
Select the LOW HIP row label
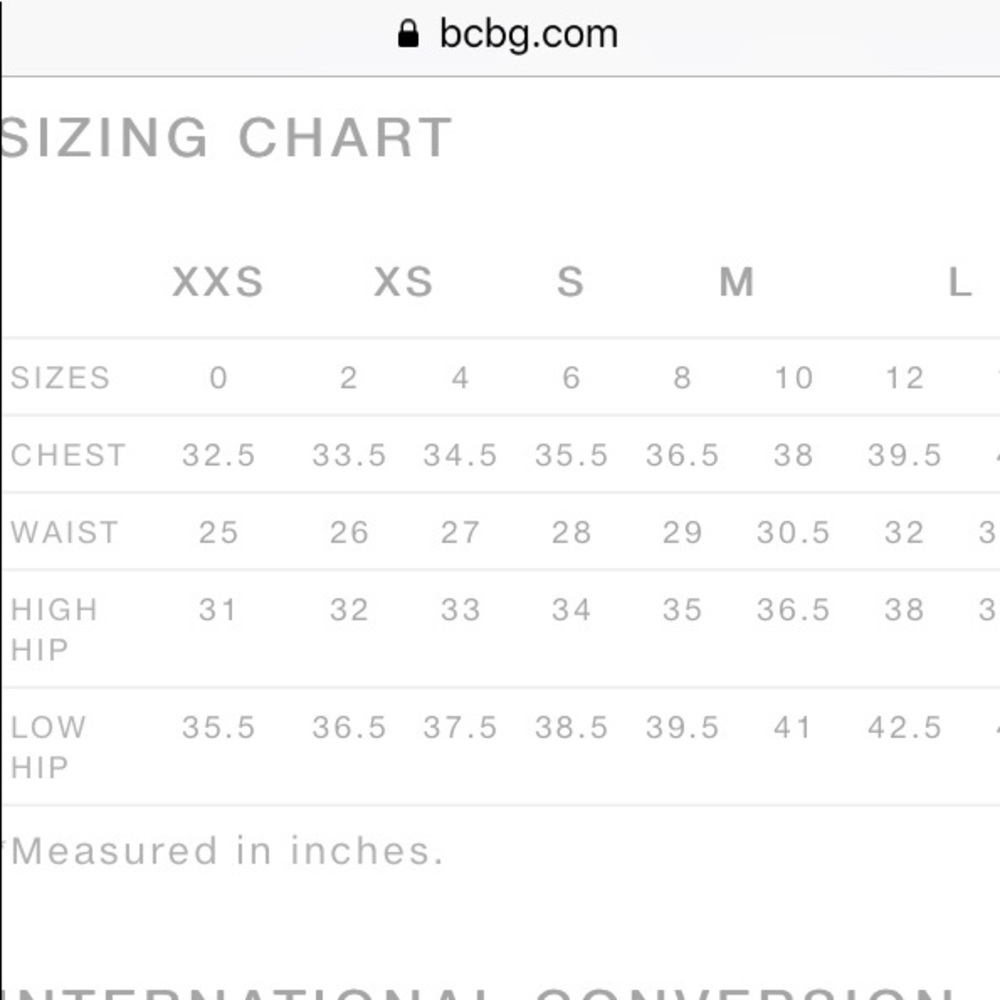[48, 746]
